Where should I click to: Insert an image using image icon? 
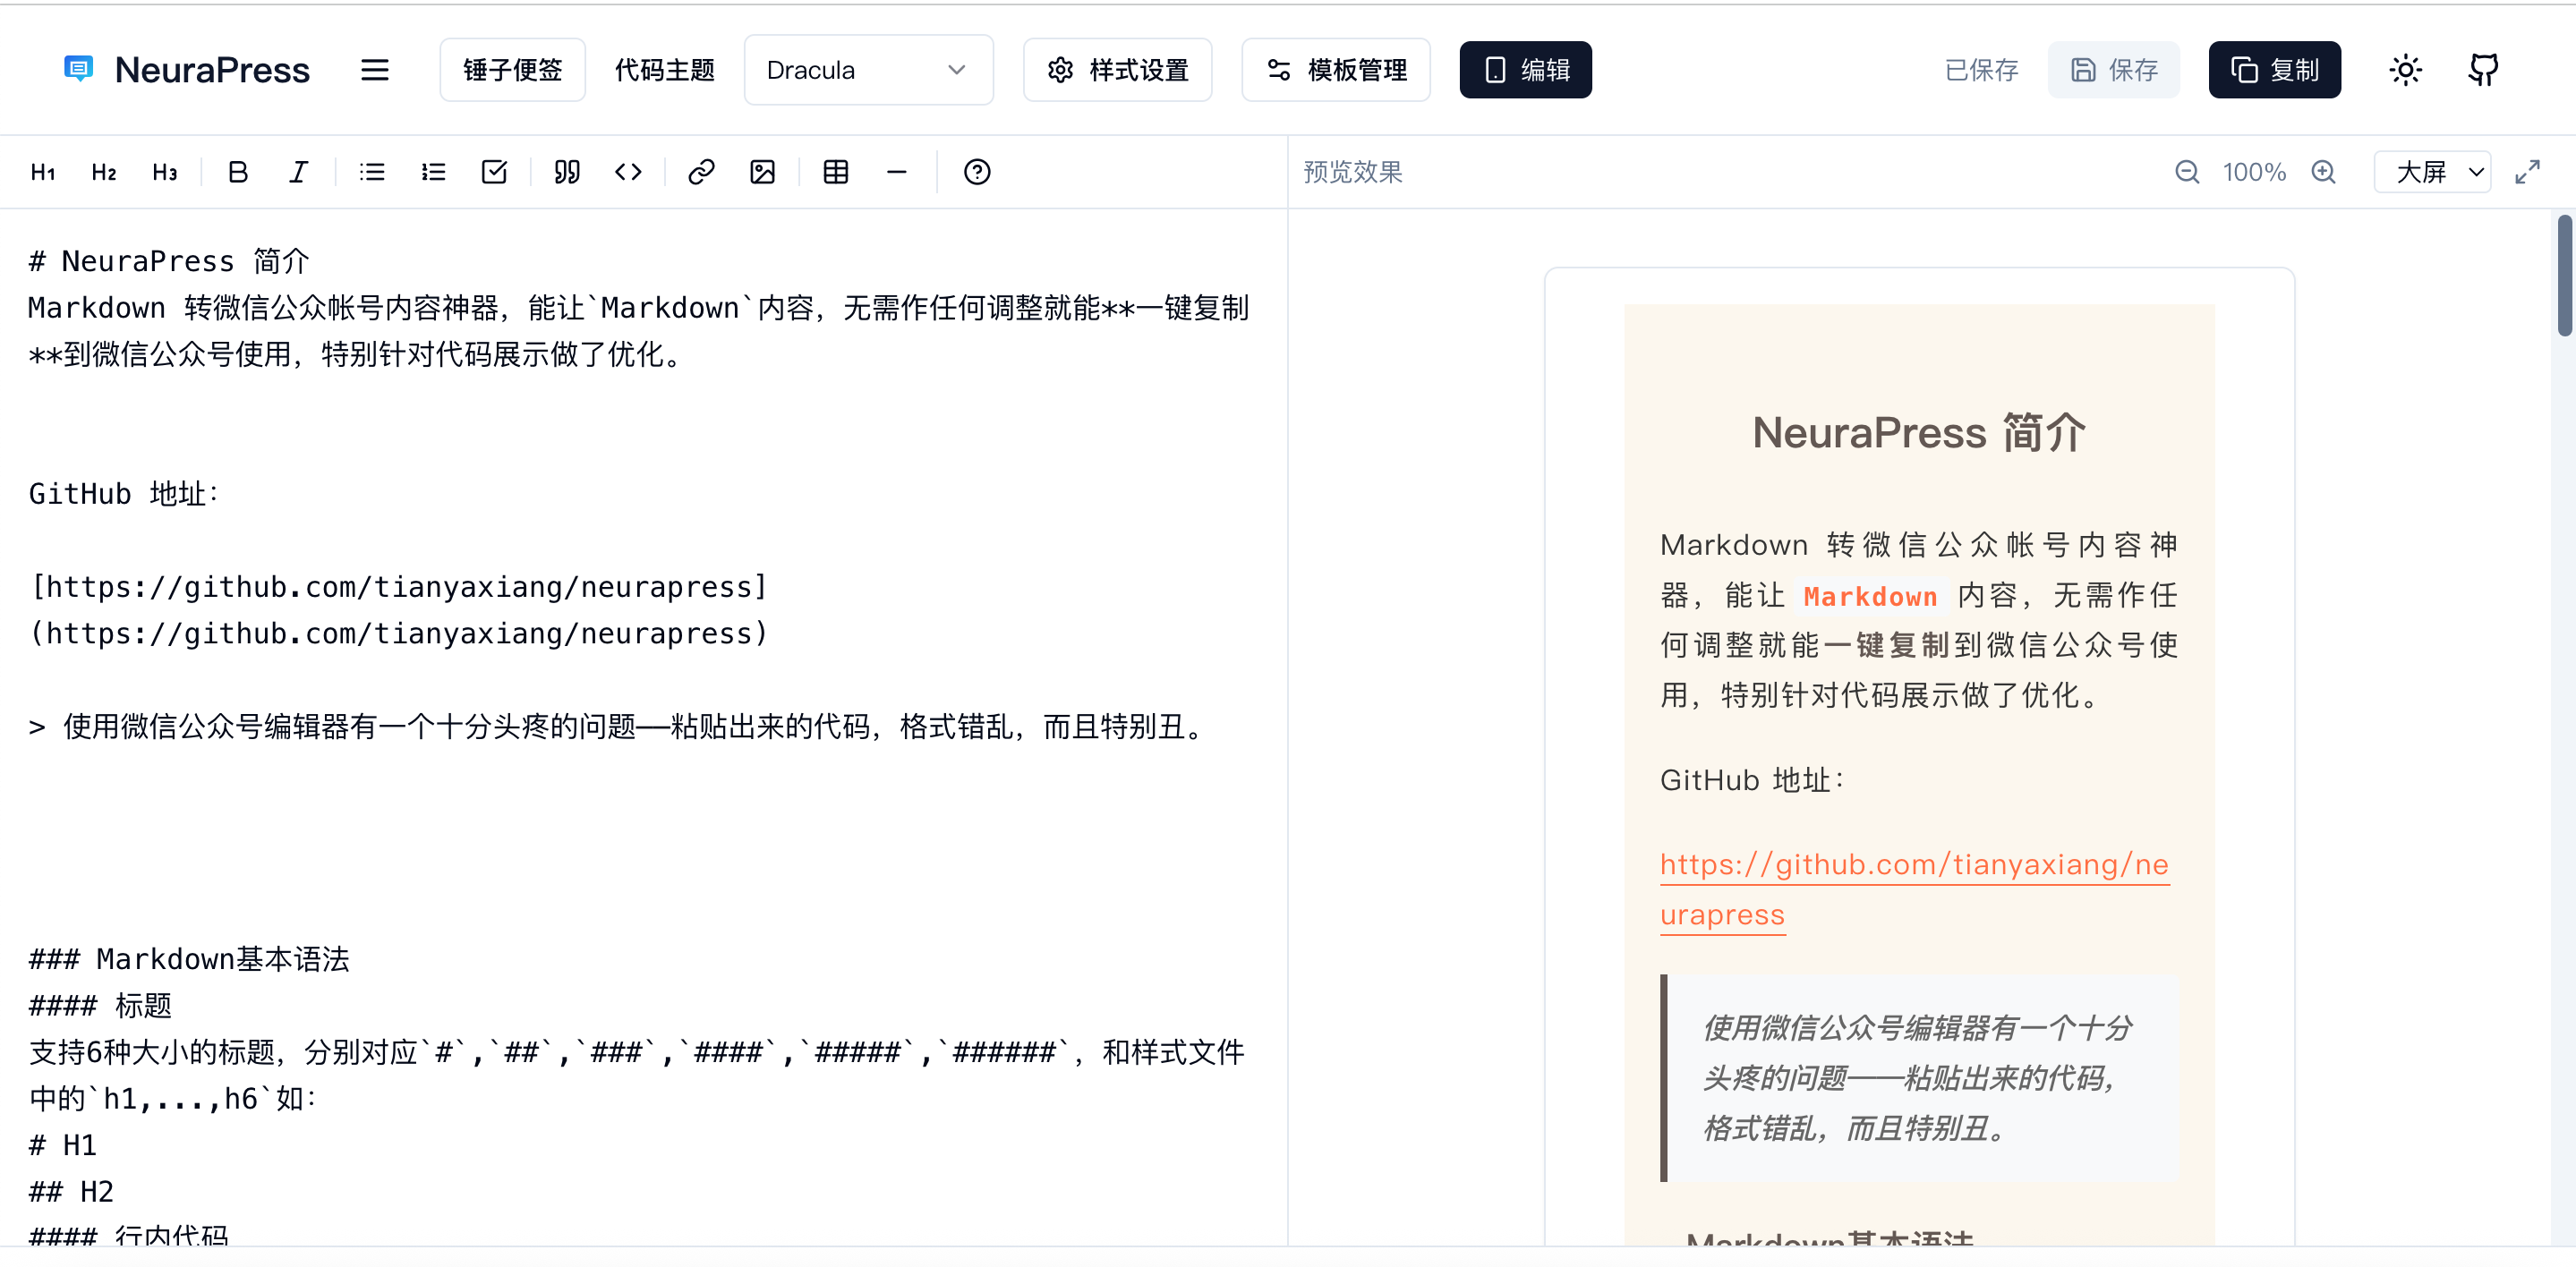(762, 172)
